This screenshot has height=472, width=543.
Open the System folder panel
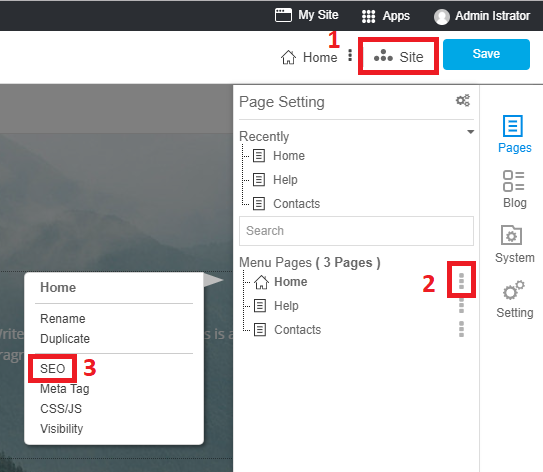pyautogui.click(x=514, y=244)
